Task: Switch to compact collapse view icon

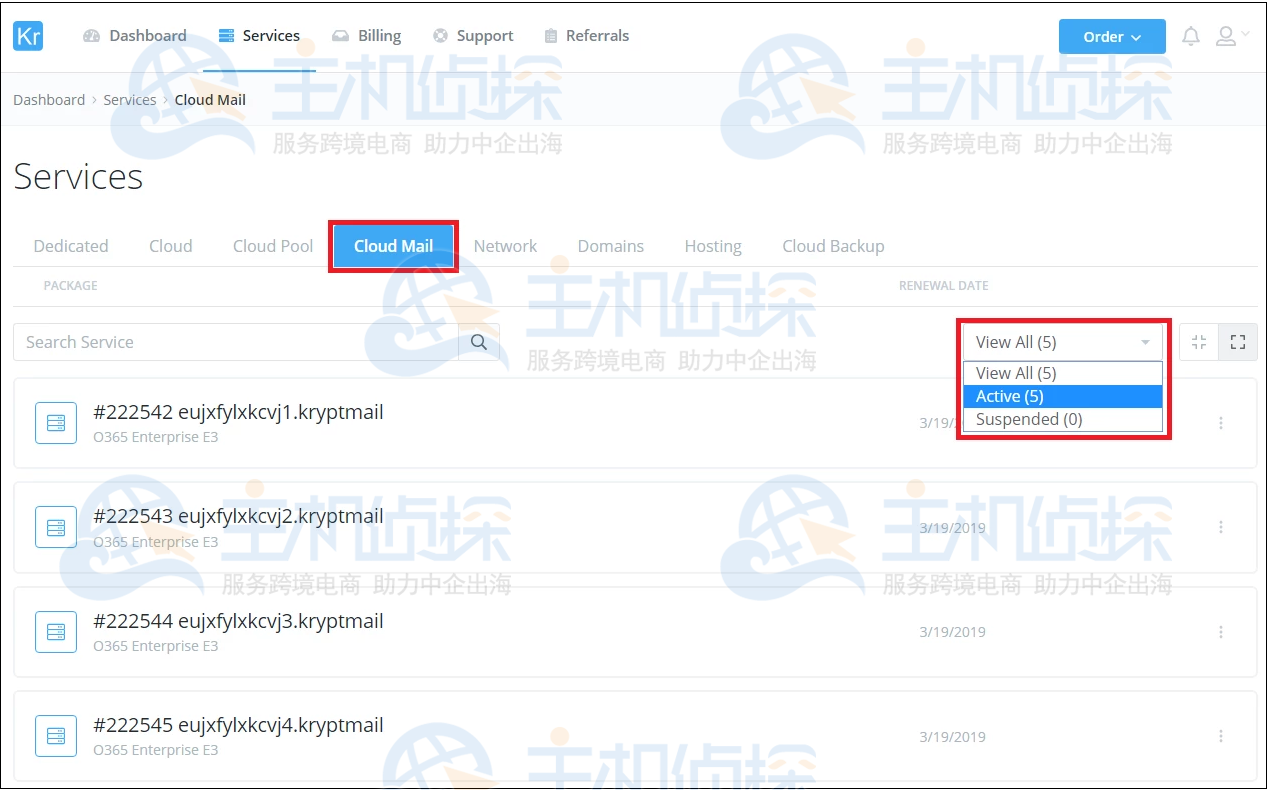Action: click(x=1199, y=342)
